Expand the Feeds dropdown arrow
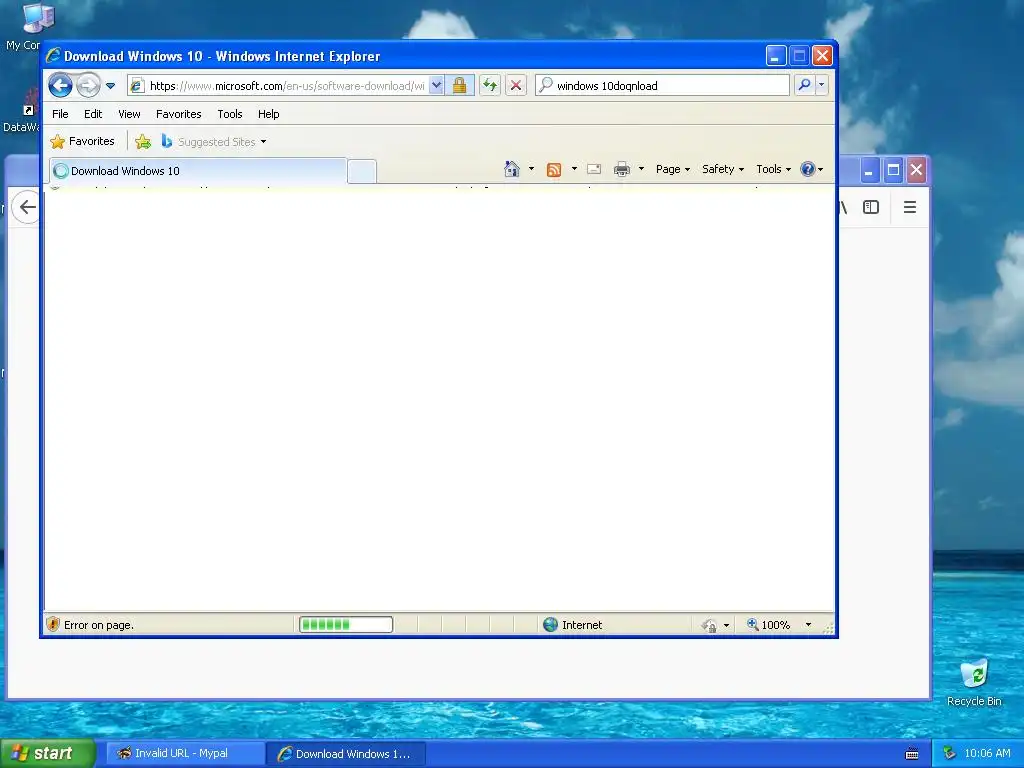 click(x=574, y=169)
